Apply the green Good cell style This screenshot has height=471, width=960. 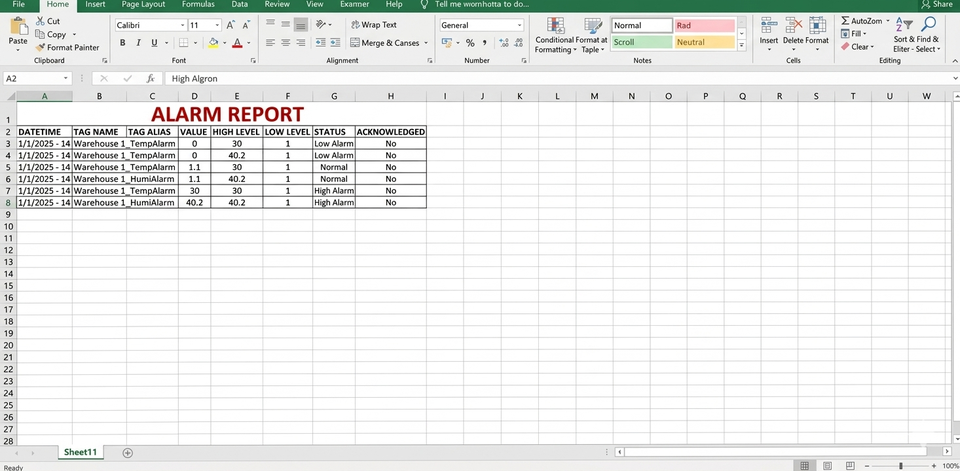tap(642, 42)
